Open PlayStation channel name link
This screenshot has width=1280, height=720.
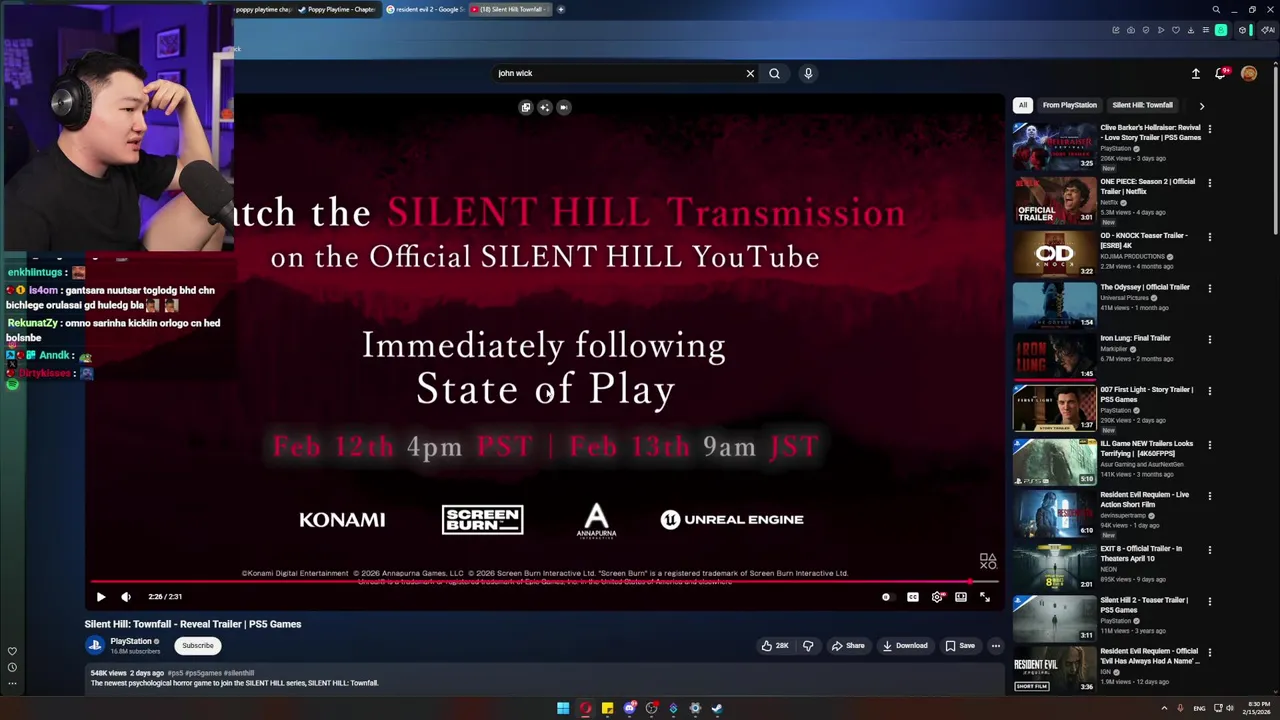point(131,641)
